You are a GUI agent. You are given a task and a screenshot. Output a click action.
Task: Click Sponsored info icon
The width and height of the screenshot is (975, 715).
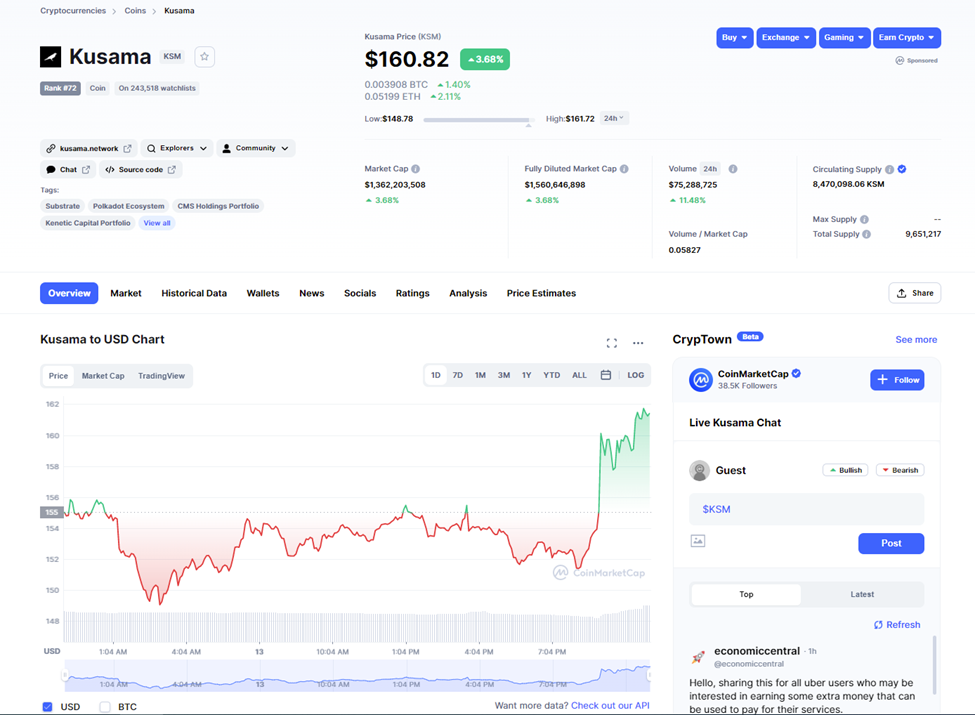tap(899, 60)
